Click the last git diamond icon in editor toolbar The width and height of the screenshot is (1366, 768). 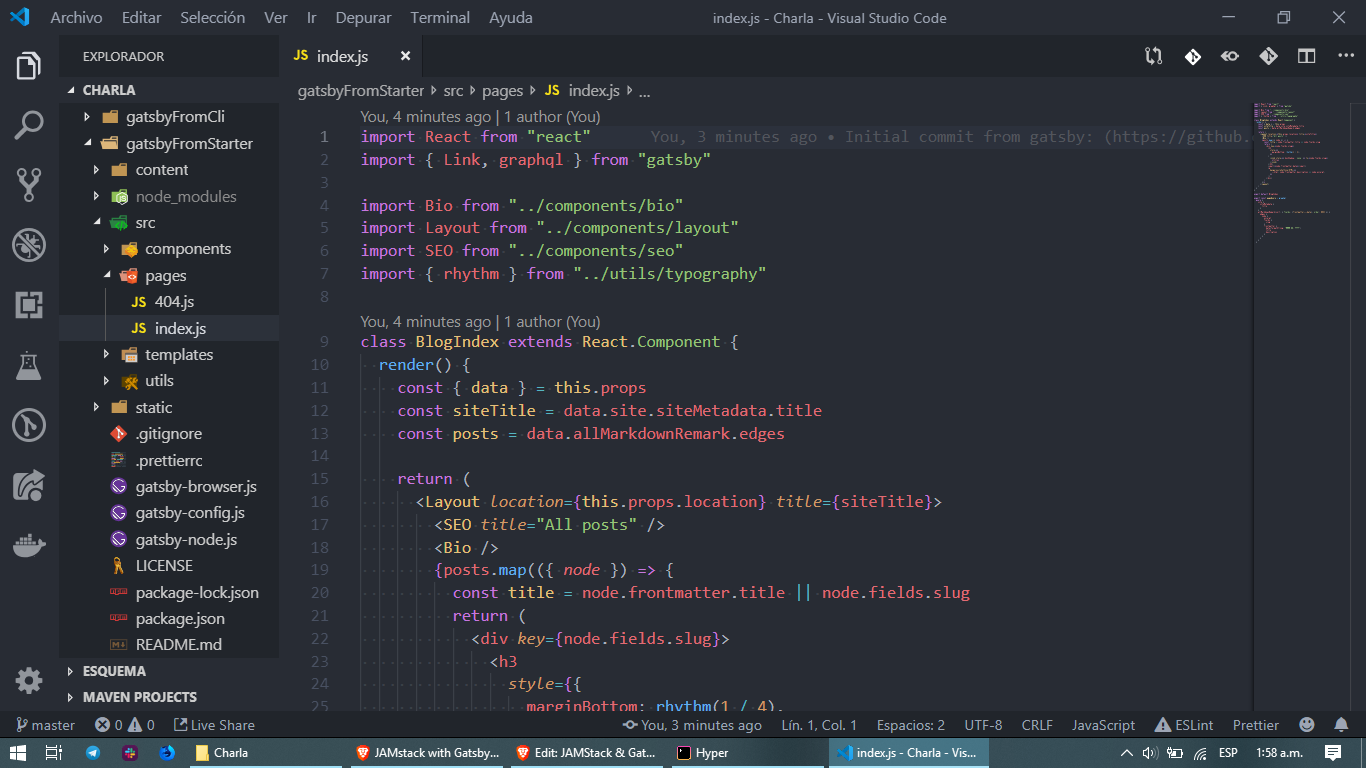[x=1268, y=56]
